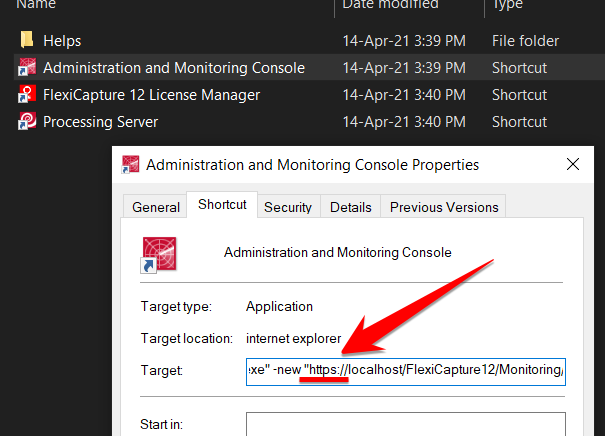Click into the Target input field
This screenshot has width=605, height=436.
406,372
